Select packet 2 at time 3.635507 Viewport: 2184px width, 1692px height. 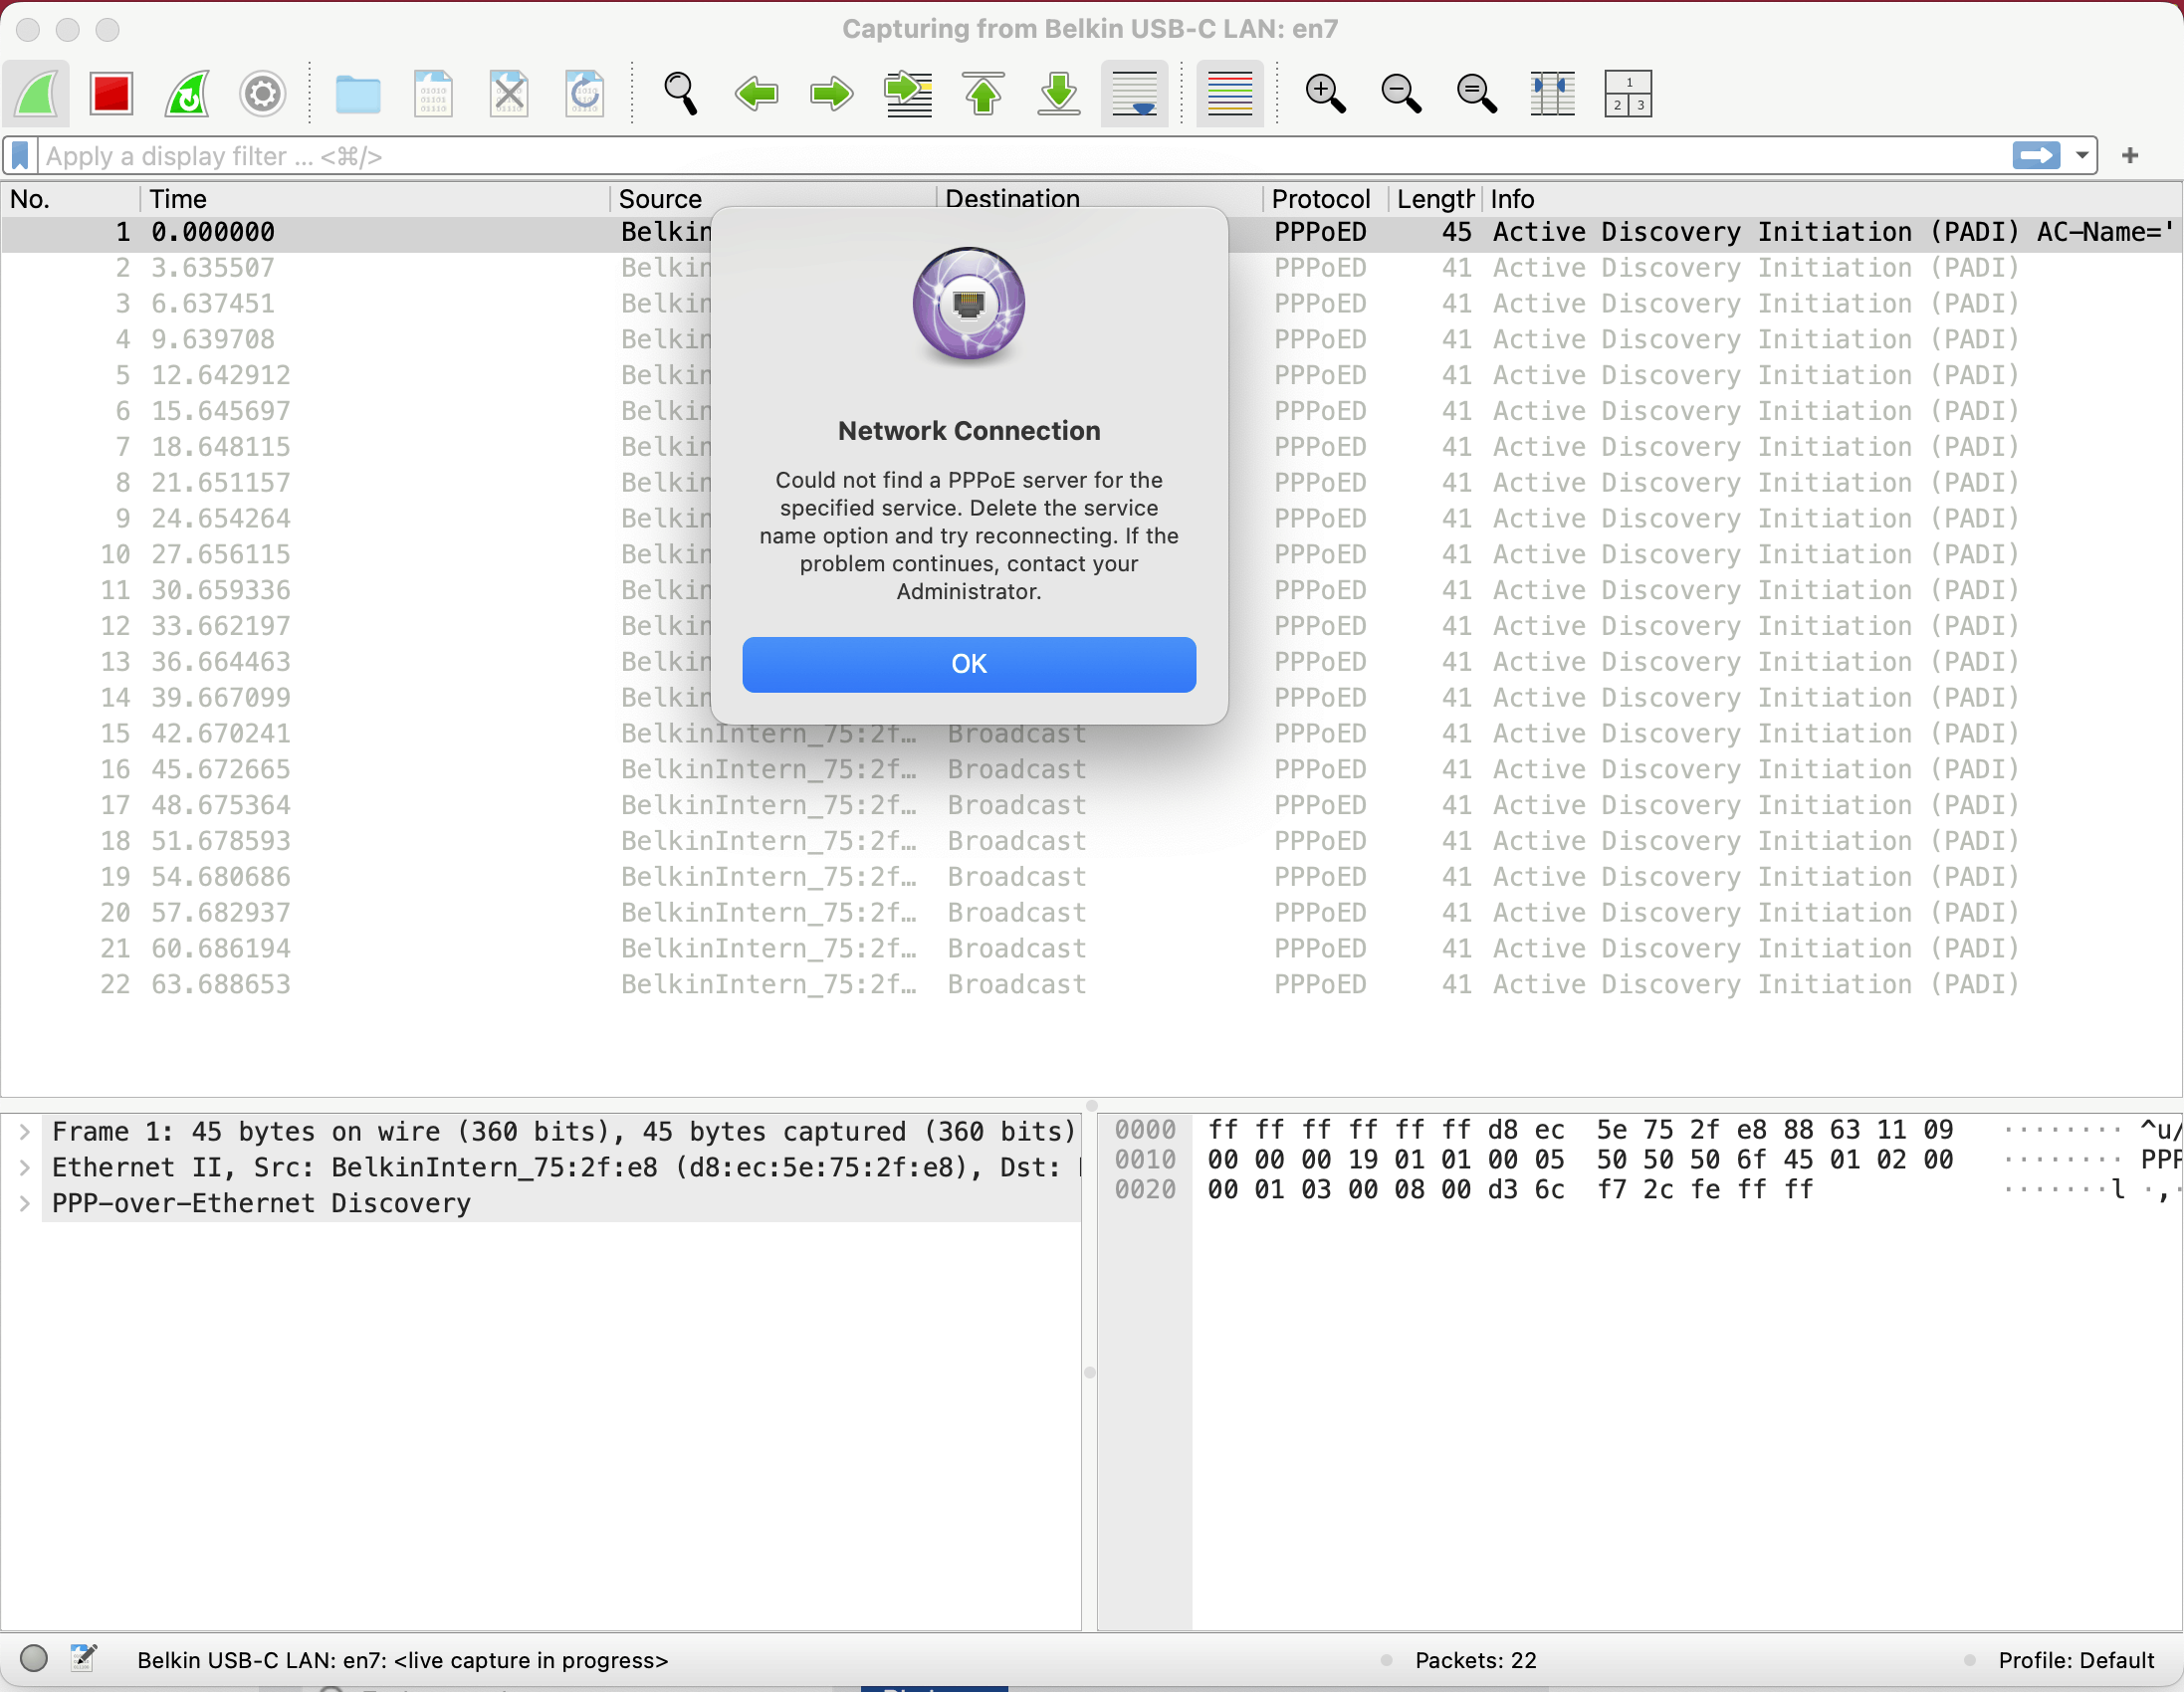(x=1092, y=268)
